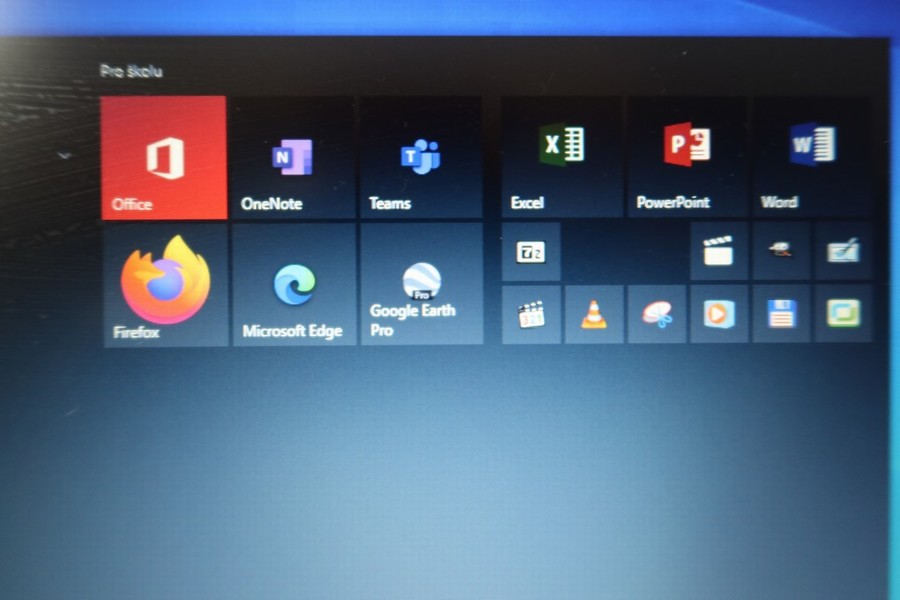Image resolution: width=900 pixels, height=600 pixels.
Task: Open VLC media player cone tile
Action: coord(594,315)
